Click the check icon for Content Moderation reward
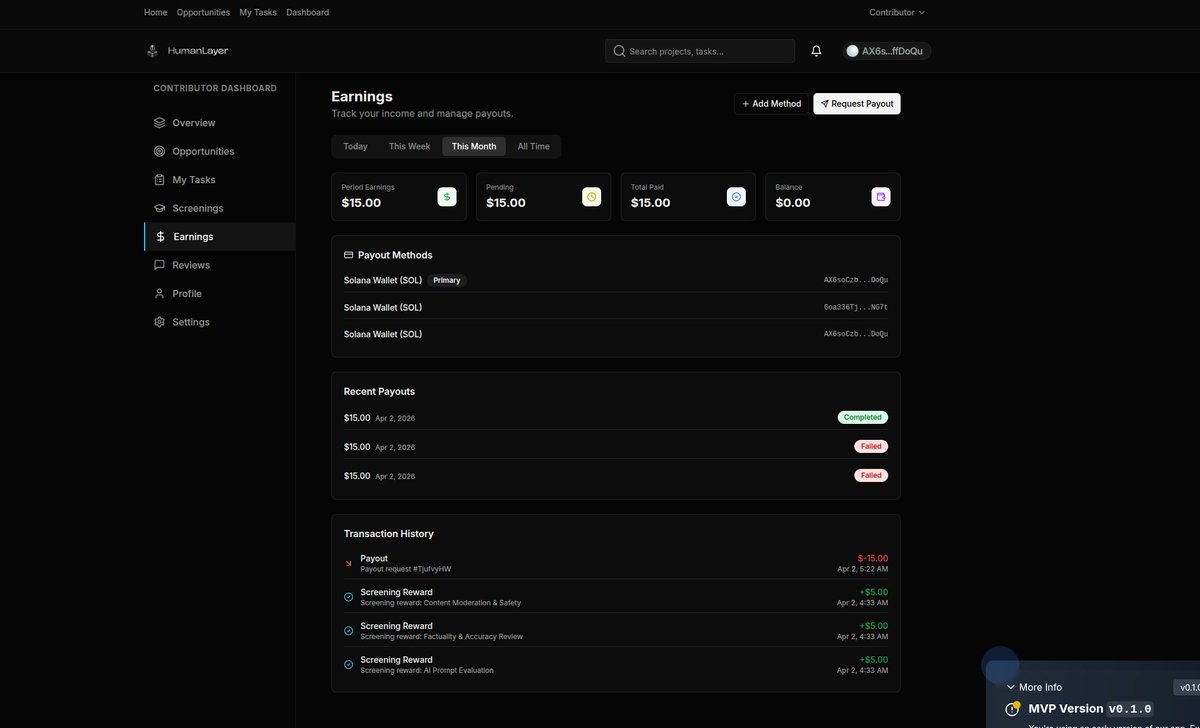This screenshot has height=728, width=1200. coord(348,597)
